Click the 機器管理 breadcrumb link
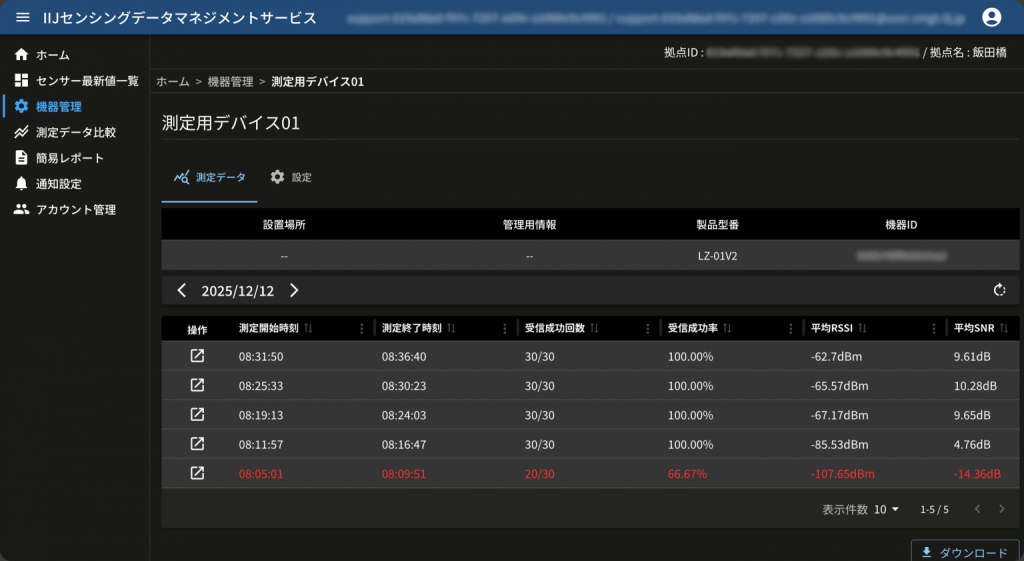The image size is (1024, 561). pos(230,81)
